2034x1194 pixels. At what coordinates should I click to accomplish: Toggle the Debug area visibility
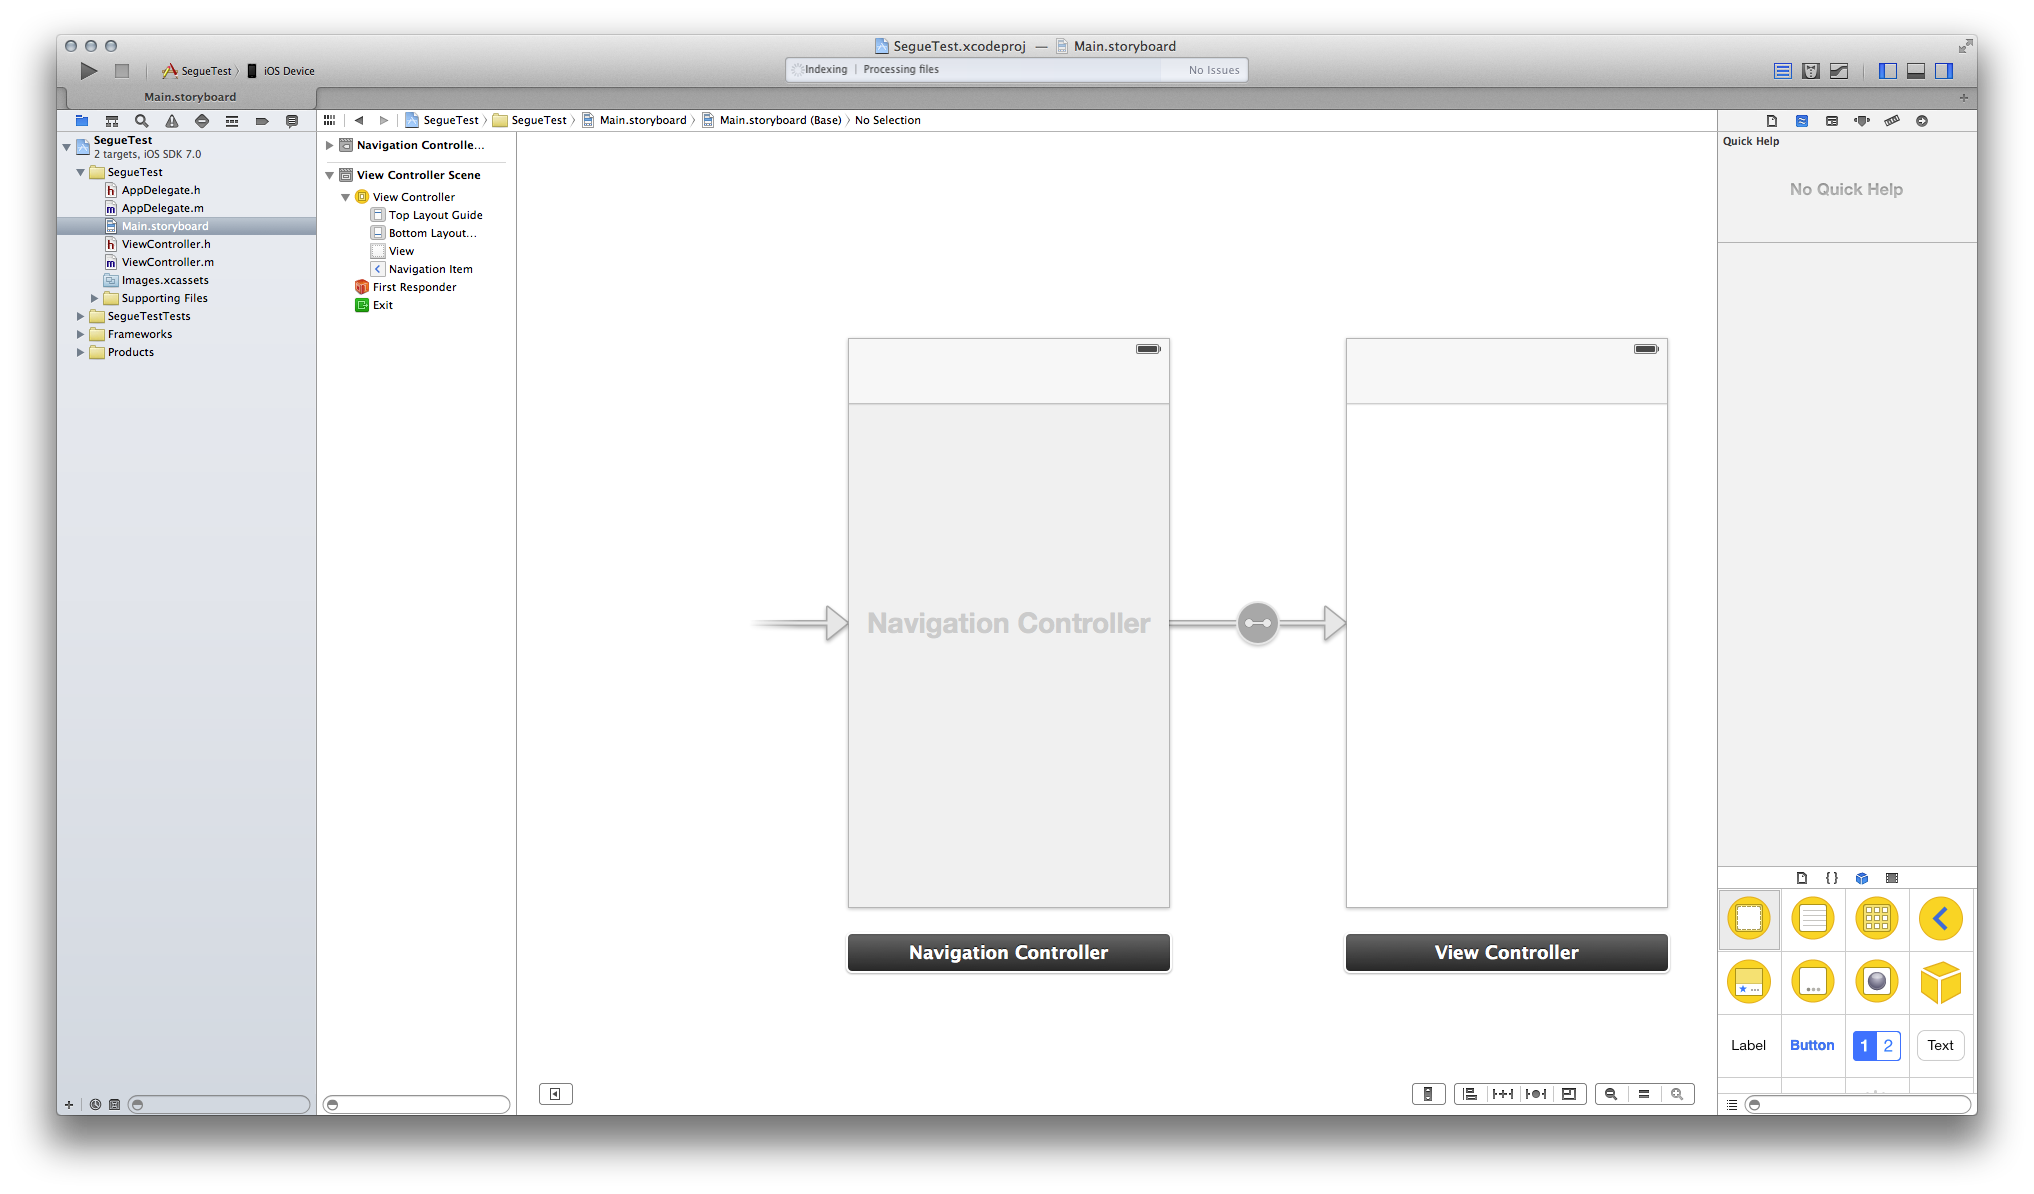coord(1915,71)
